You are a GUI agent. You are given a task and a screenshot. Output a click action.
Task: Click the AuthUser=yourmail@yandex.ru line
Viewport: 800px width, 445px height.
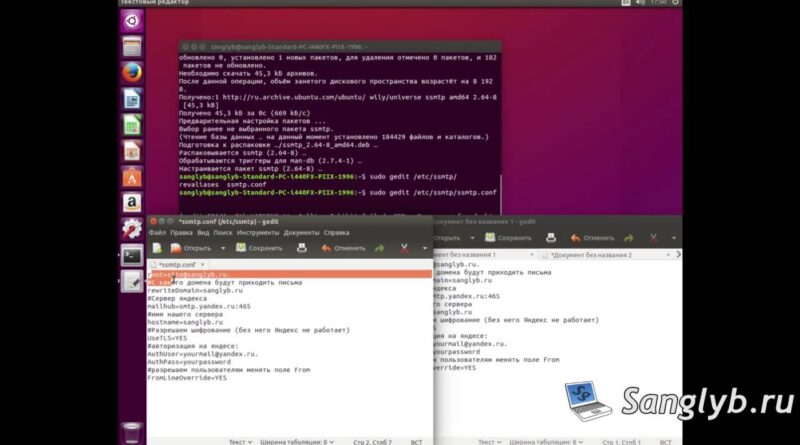coord(203,354)
